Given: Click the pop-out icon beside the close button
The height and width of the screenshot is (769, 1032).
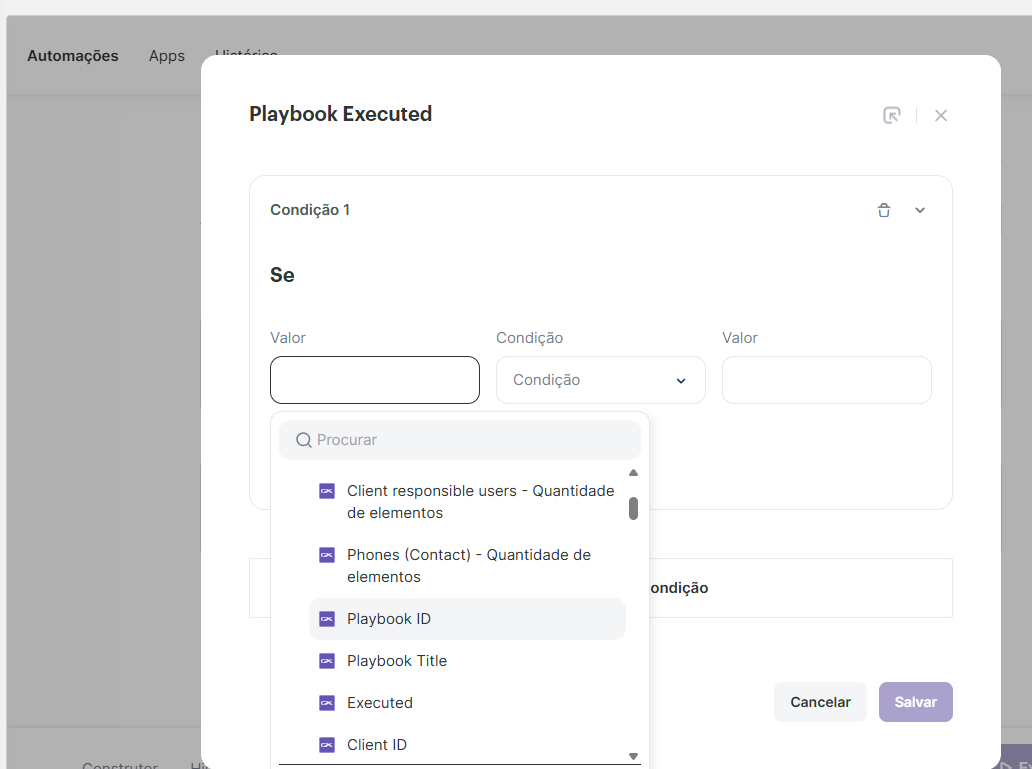Looking at the screenshot, I should (x=892, y=115).
